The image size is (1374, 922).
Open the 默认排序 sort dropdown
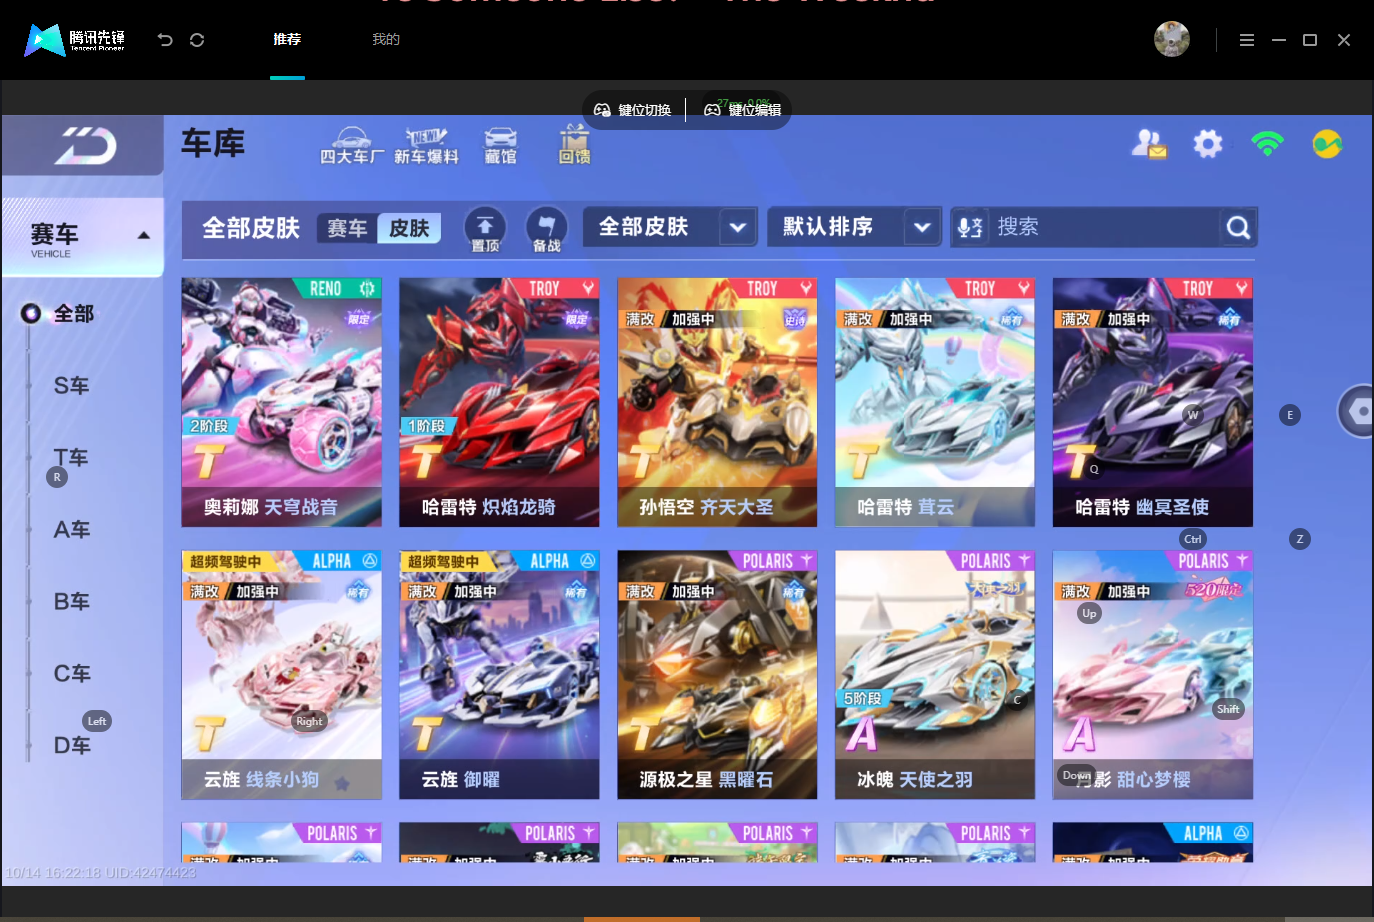(x=854, y=227)
